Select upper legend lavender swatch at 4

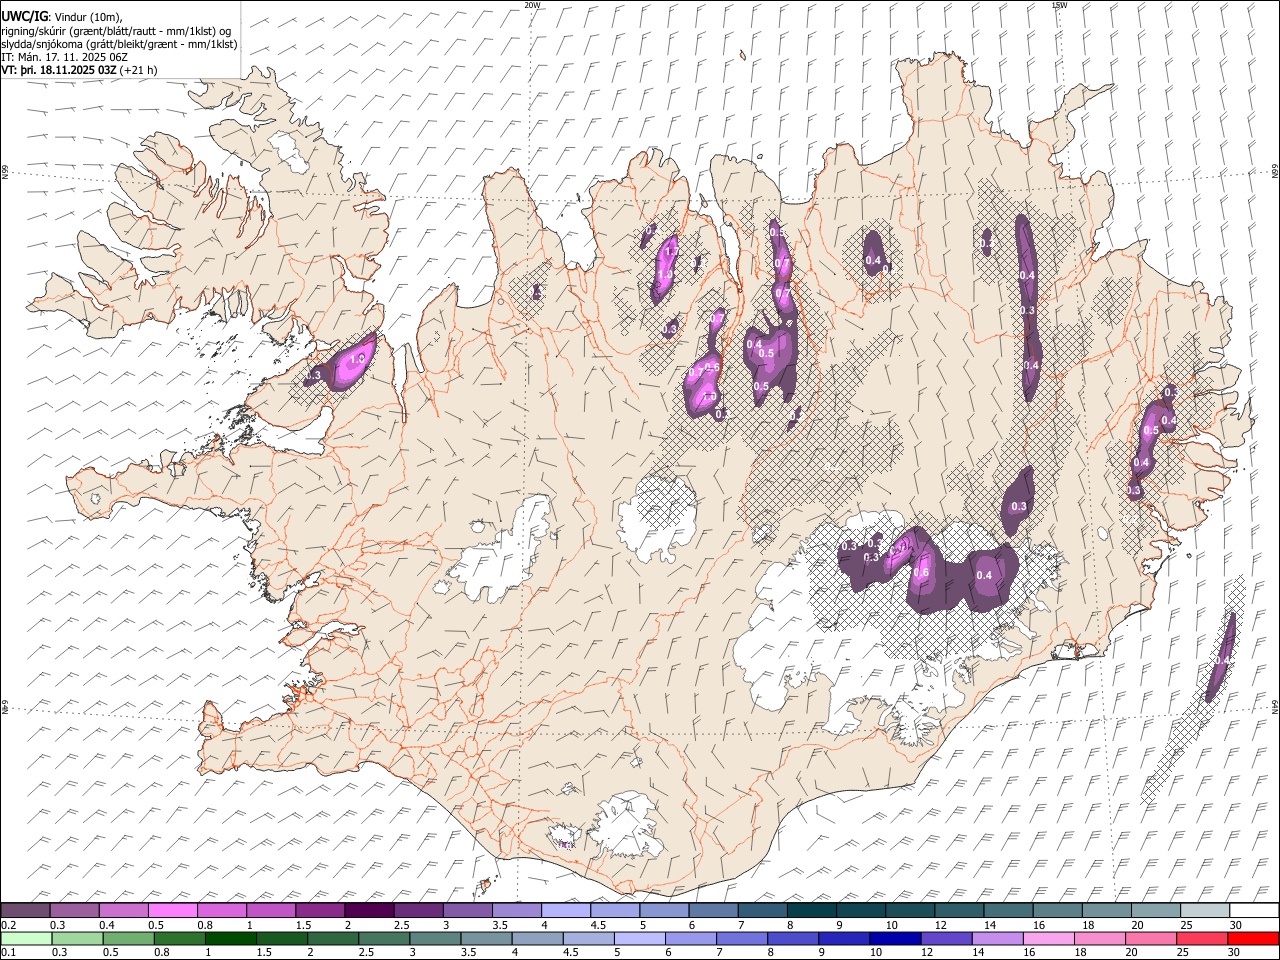click(x=565, y=911)
